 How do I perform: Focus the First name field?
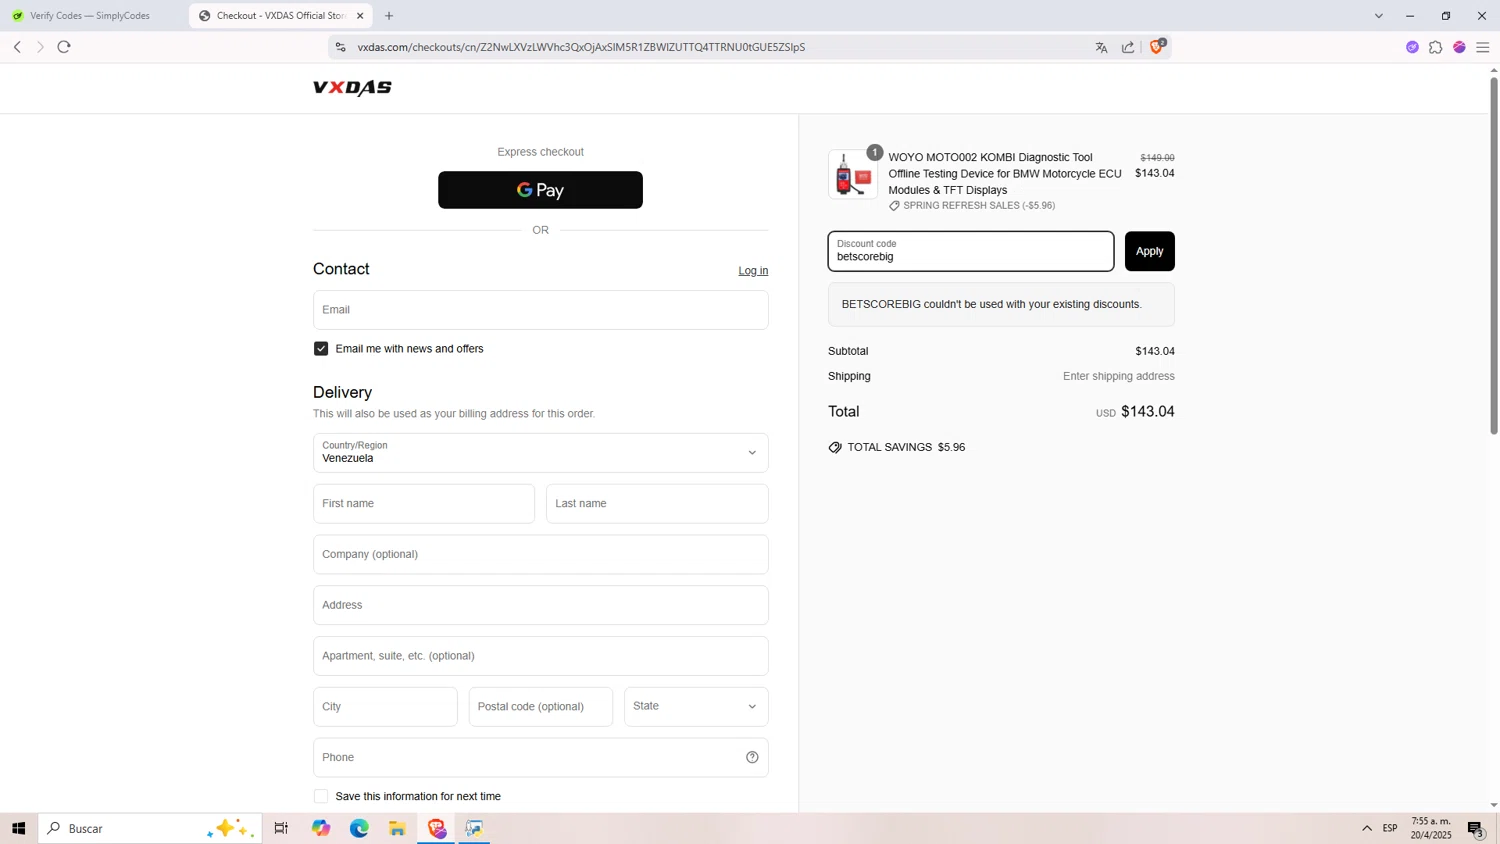point(424,504)
